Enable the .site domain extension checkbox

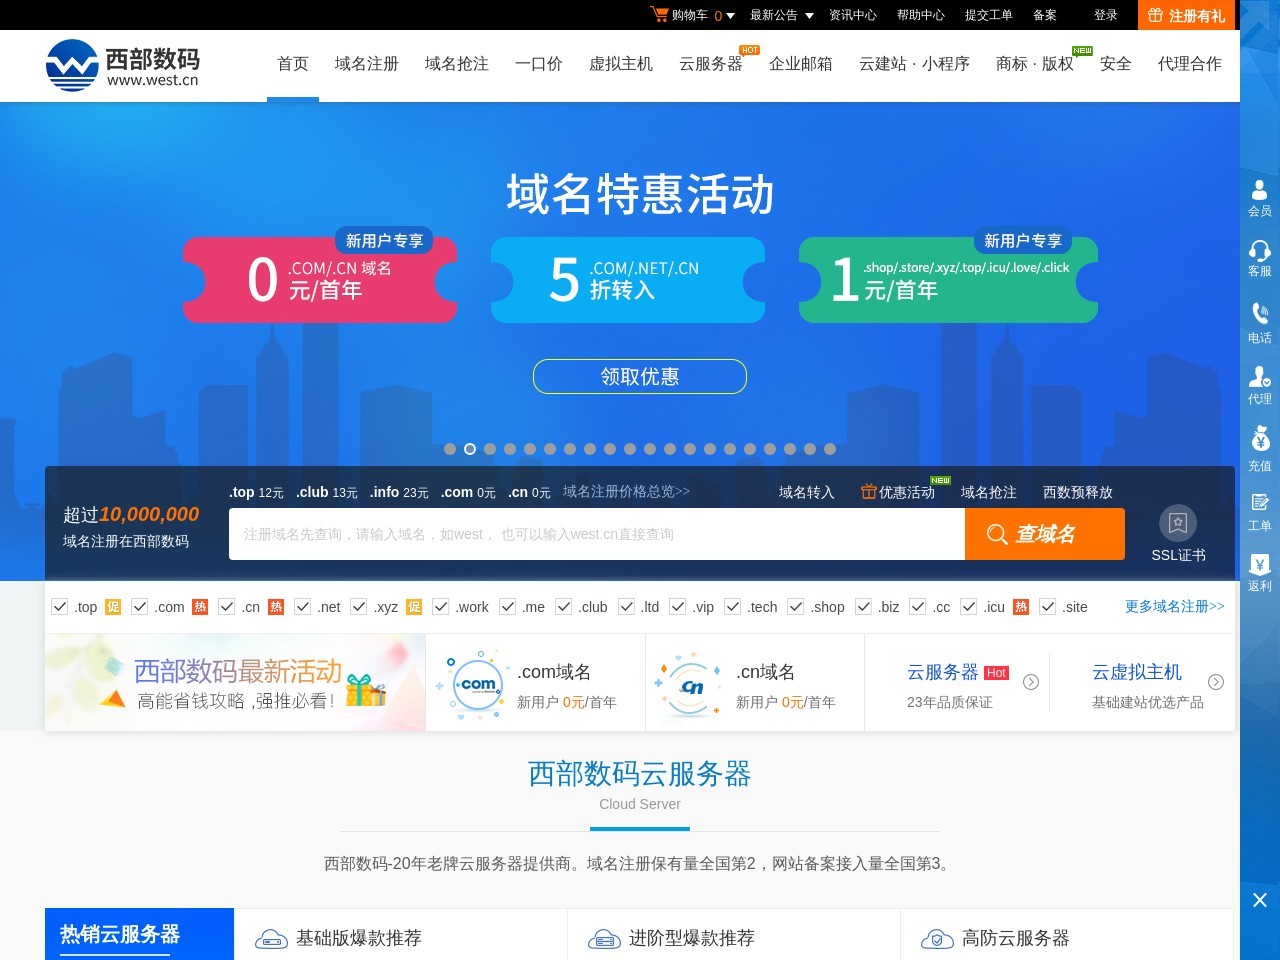click(1048, 606)
